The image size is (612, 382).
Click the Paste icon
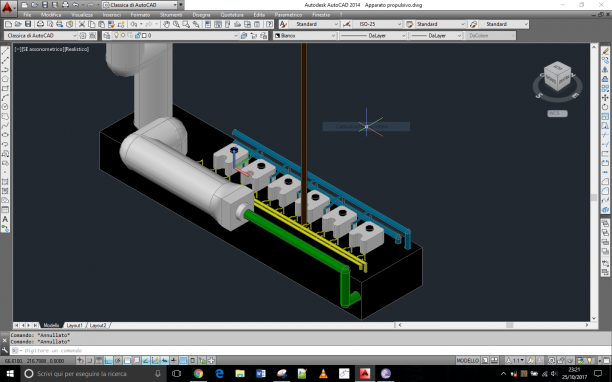[101, 24]
